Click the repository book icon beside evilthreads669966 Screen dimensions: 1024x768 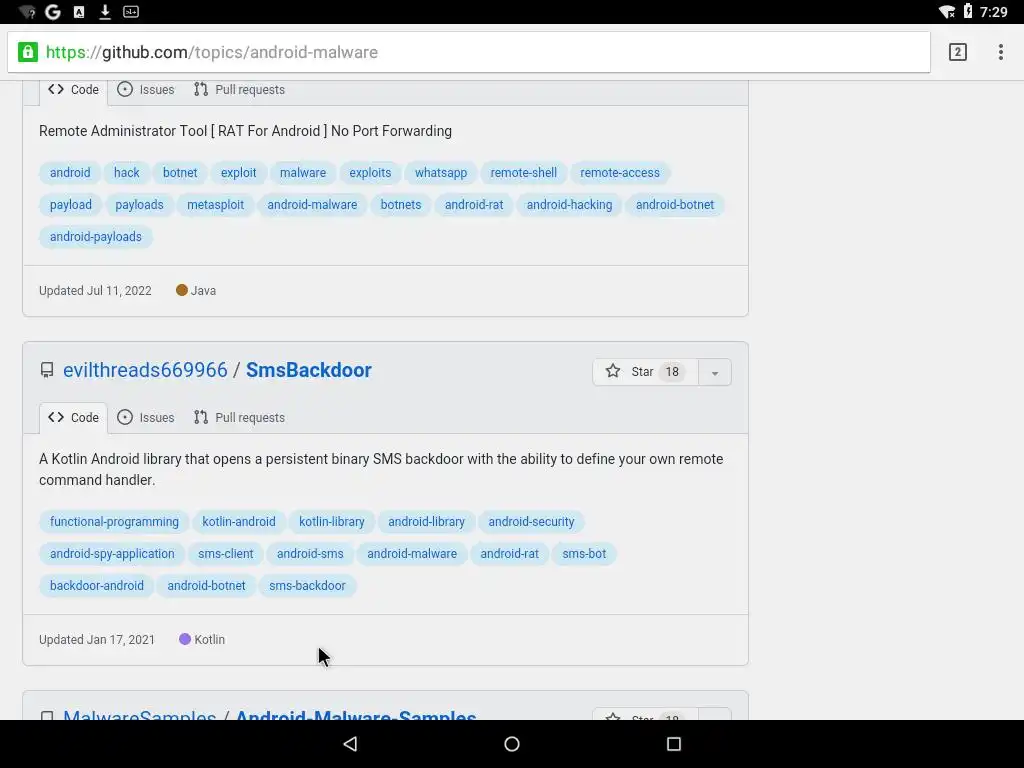point(47,370)
